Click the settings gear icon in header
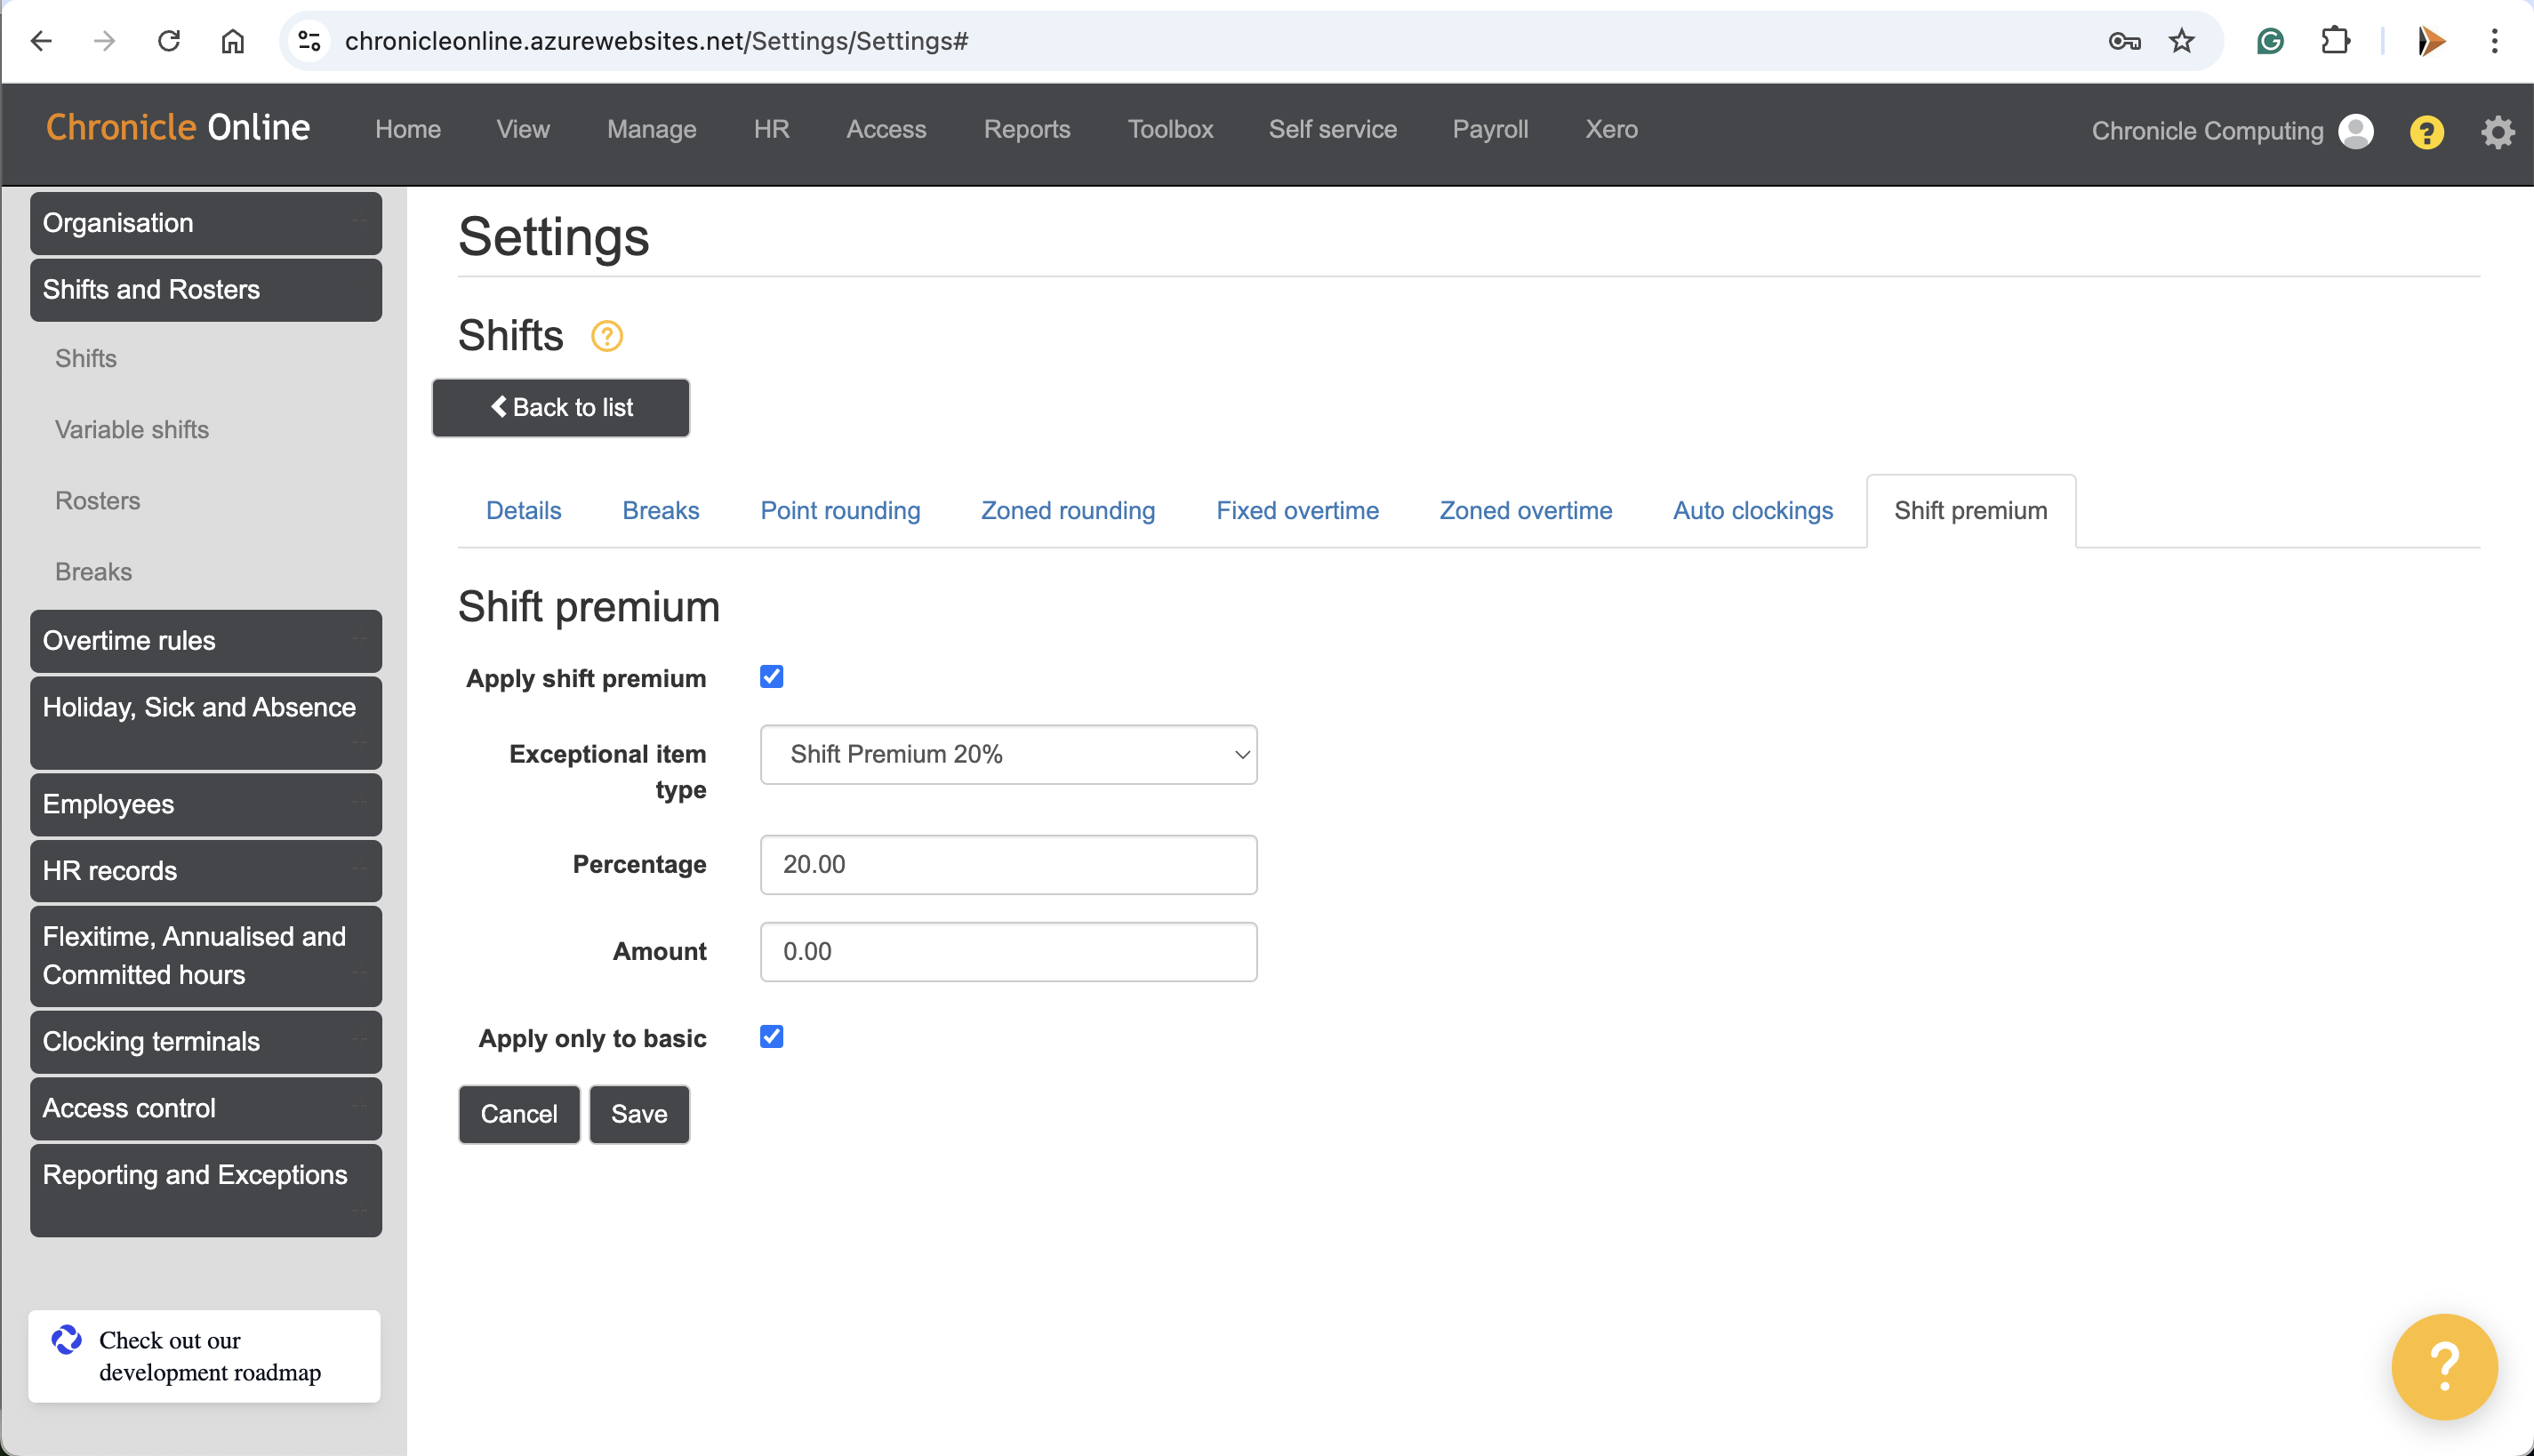2534x1456 pixels. (x=2497, y=132)
